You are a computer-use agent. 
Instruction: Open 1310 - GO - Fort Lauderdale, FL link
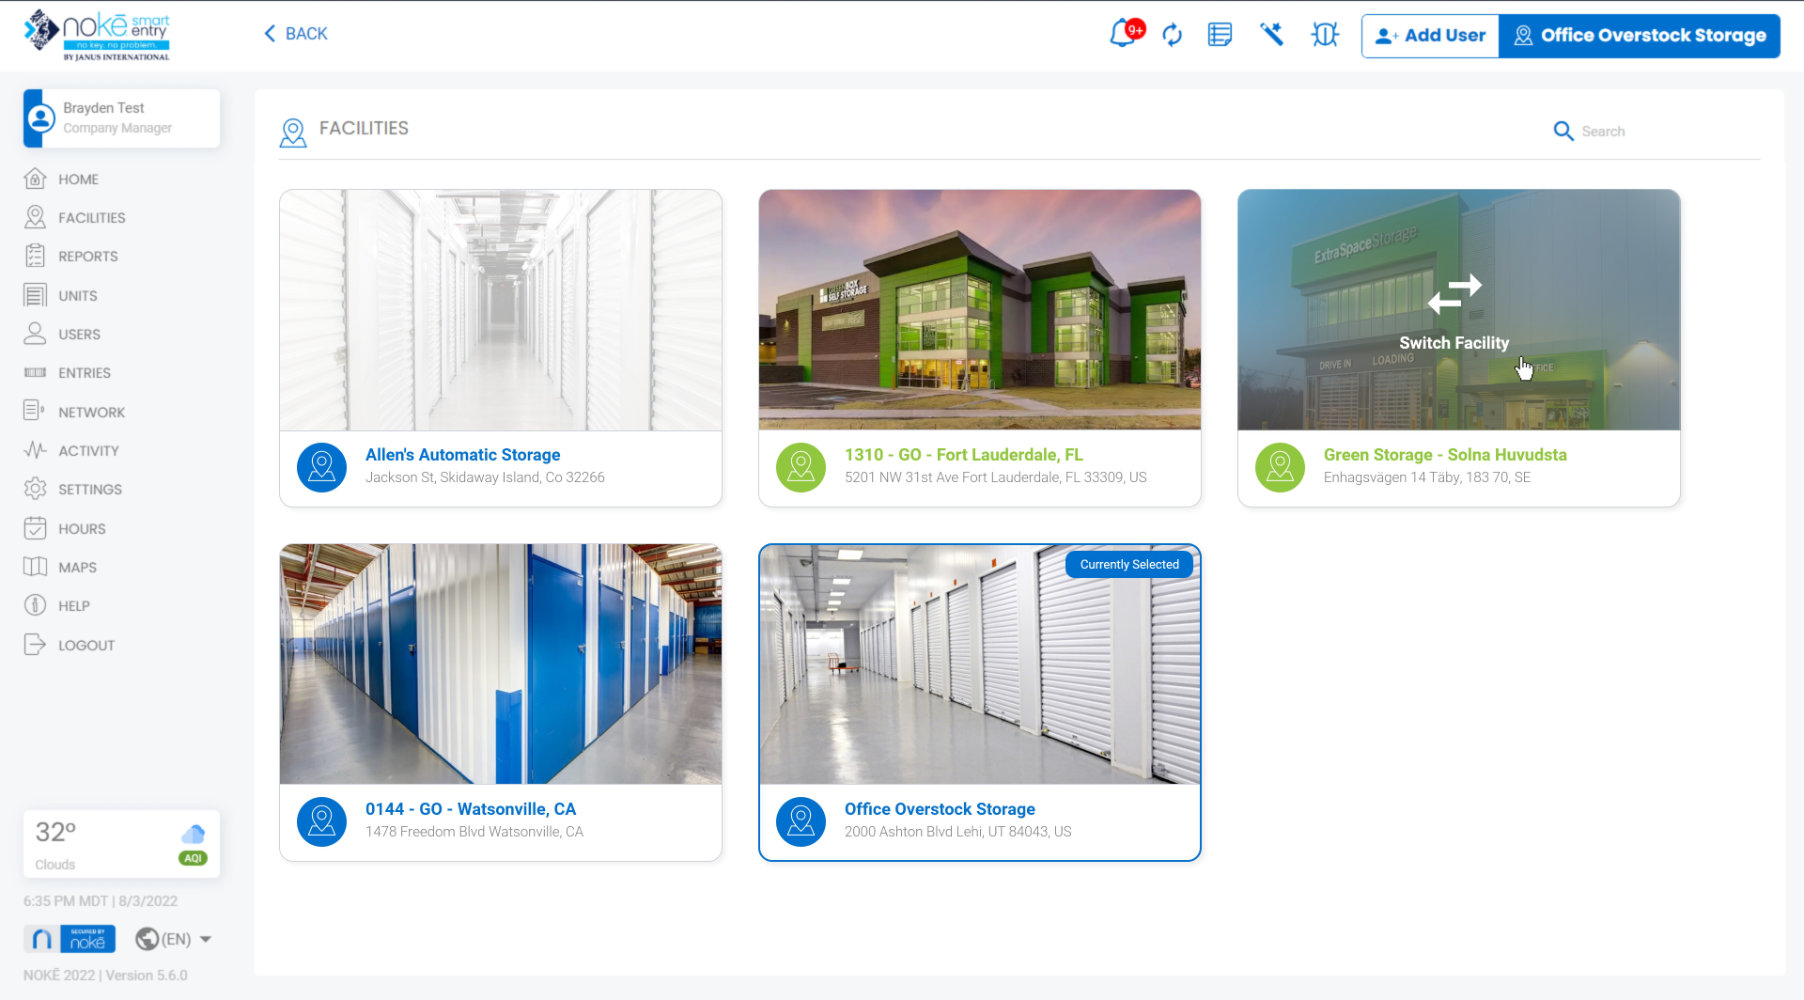coord(963,455)
